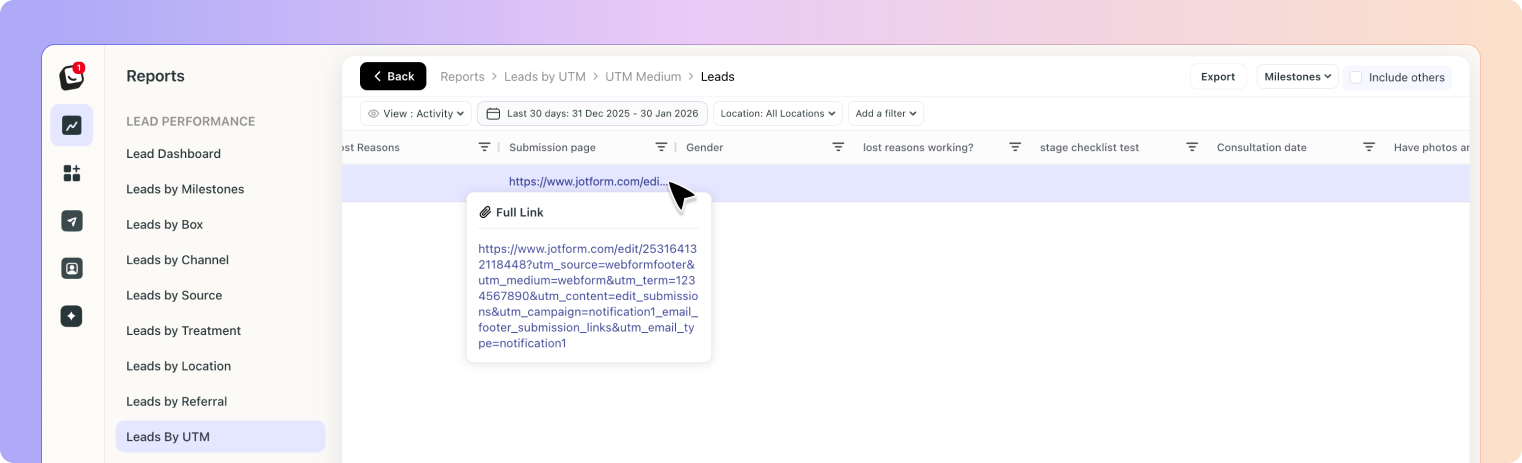Click the Reports sidebar title
This screenshot has width=1522, height=463.
pos(155,76)
